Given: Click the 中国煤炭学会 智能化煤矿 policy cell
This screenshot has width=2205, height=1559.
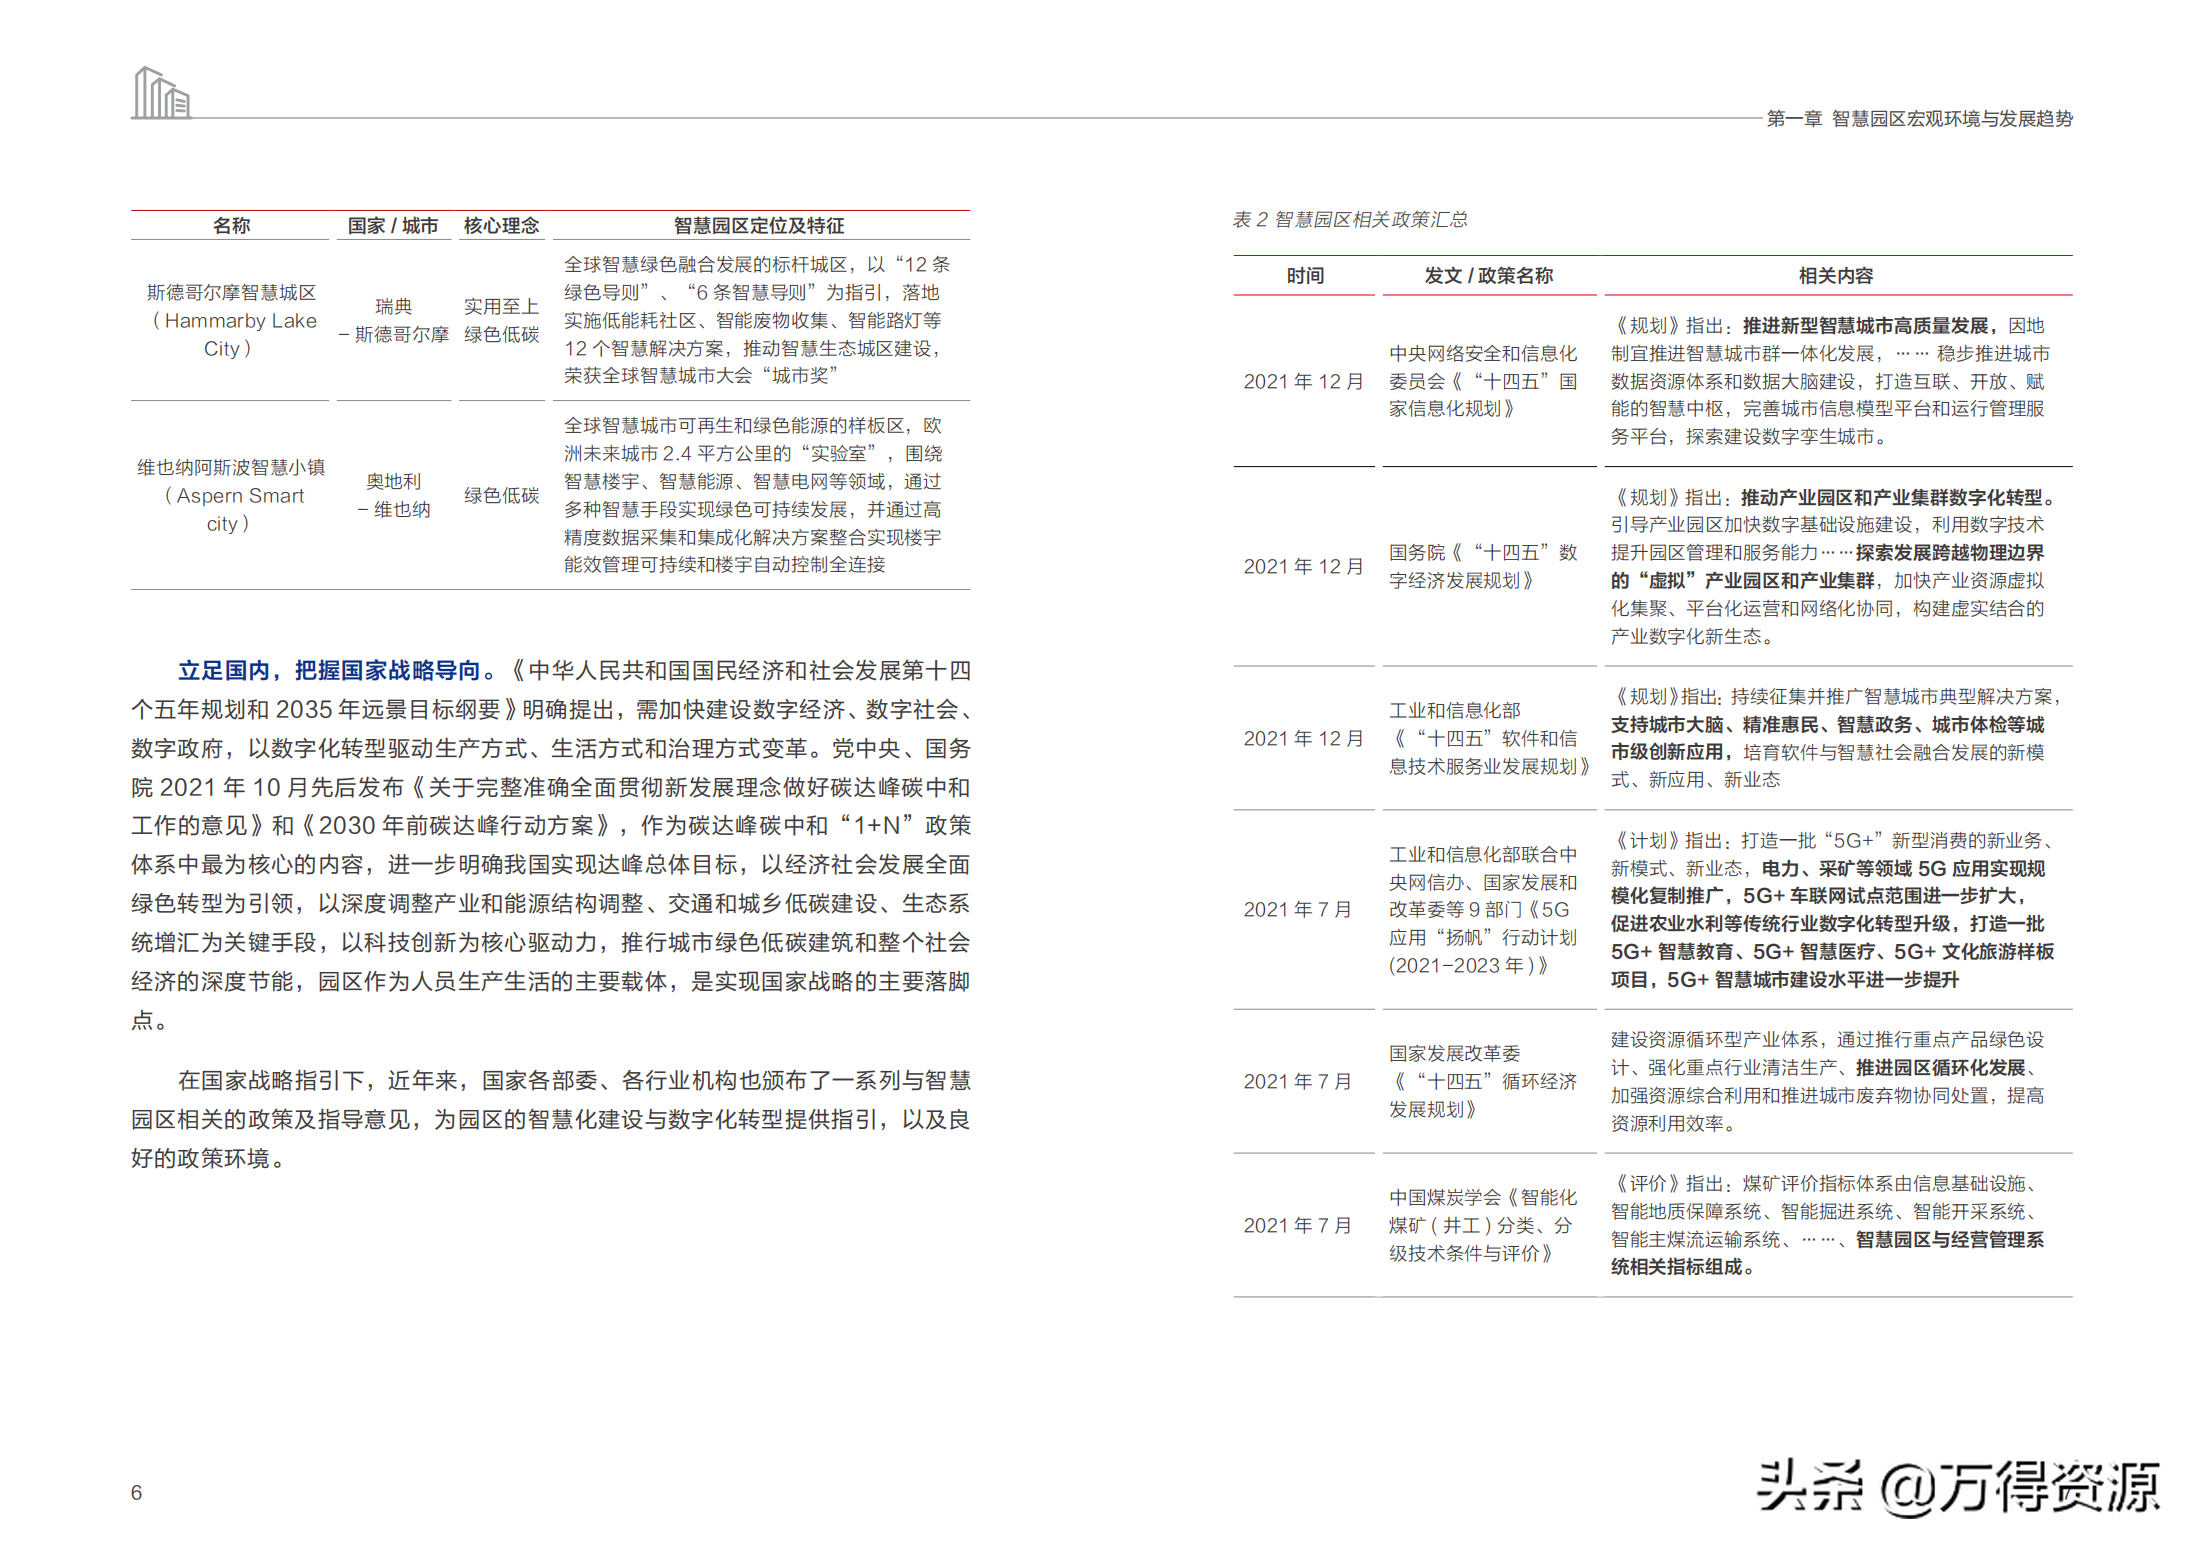Looking at the screenshot, I should (1483, 1225).
